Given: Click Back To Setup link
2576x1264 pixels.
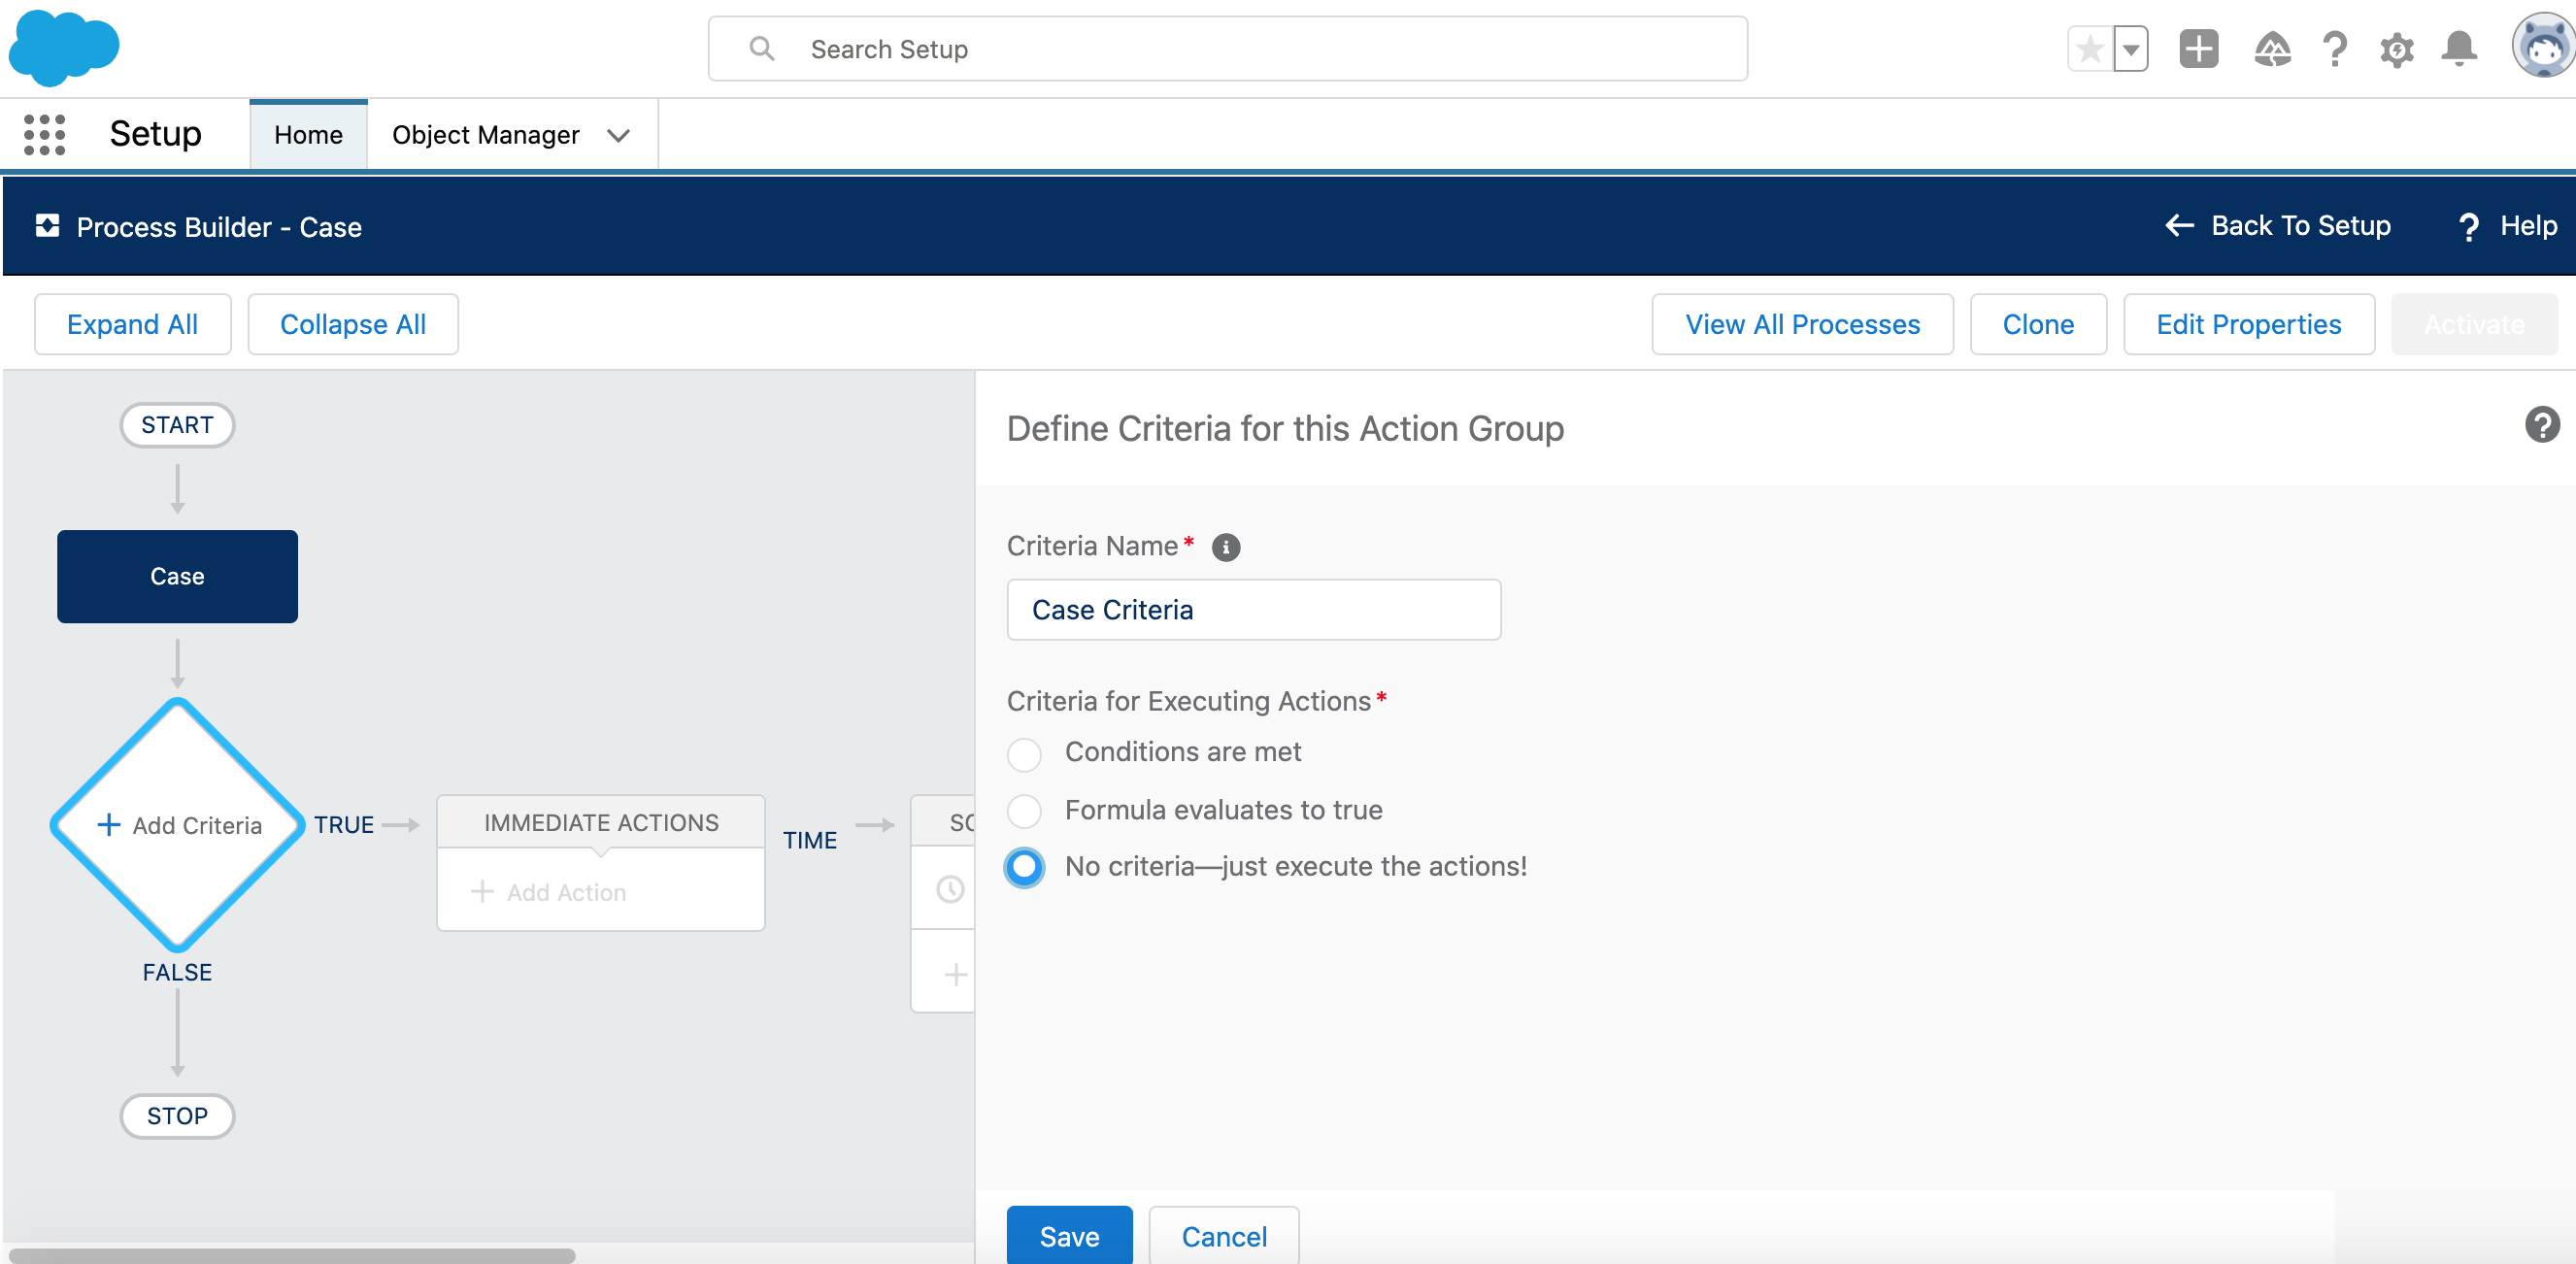Looking at the screenshot, I should click(2300, 226).
